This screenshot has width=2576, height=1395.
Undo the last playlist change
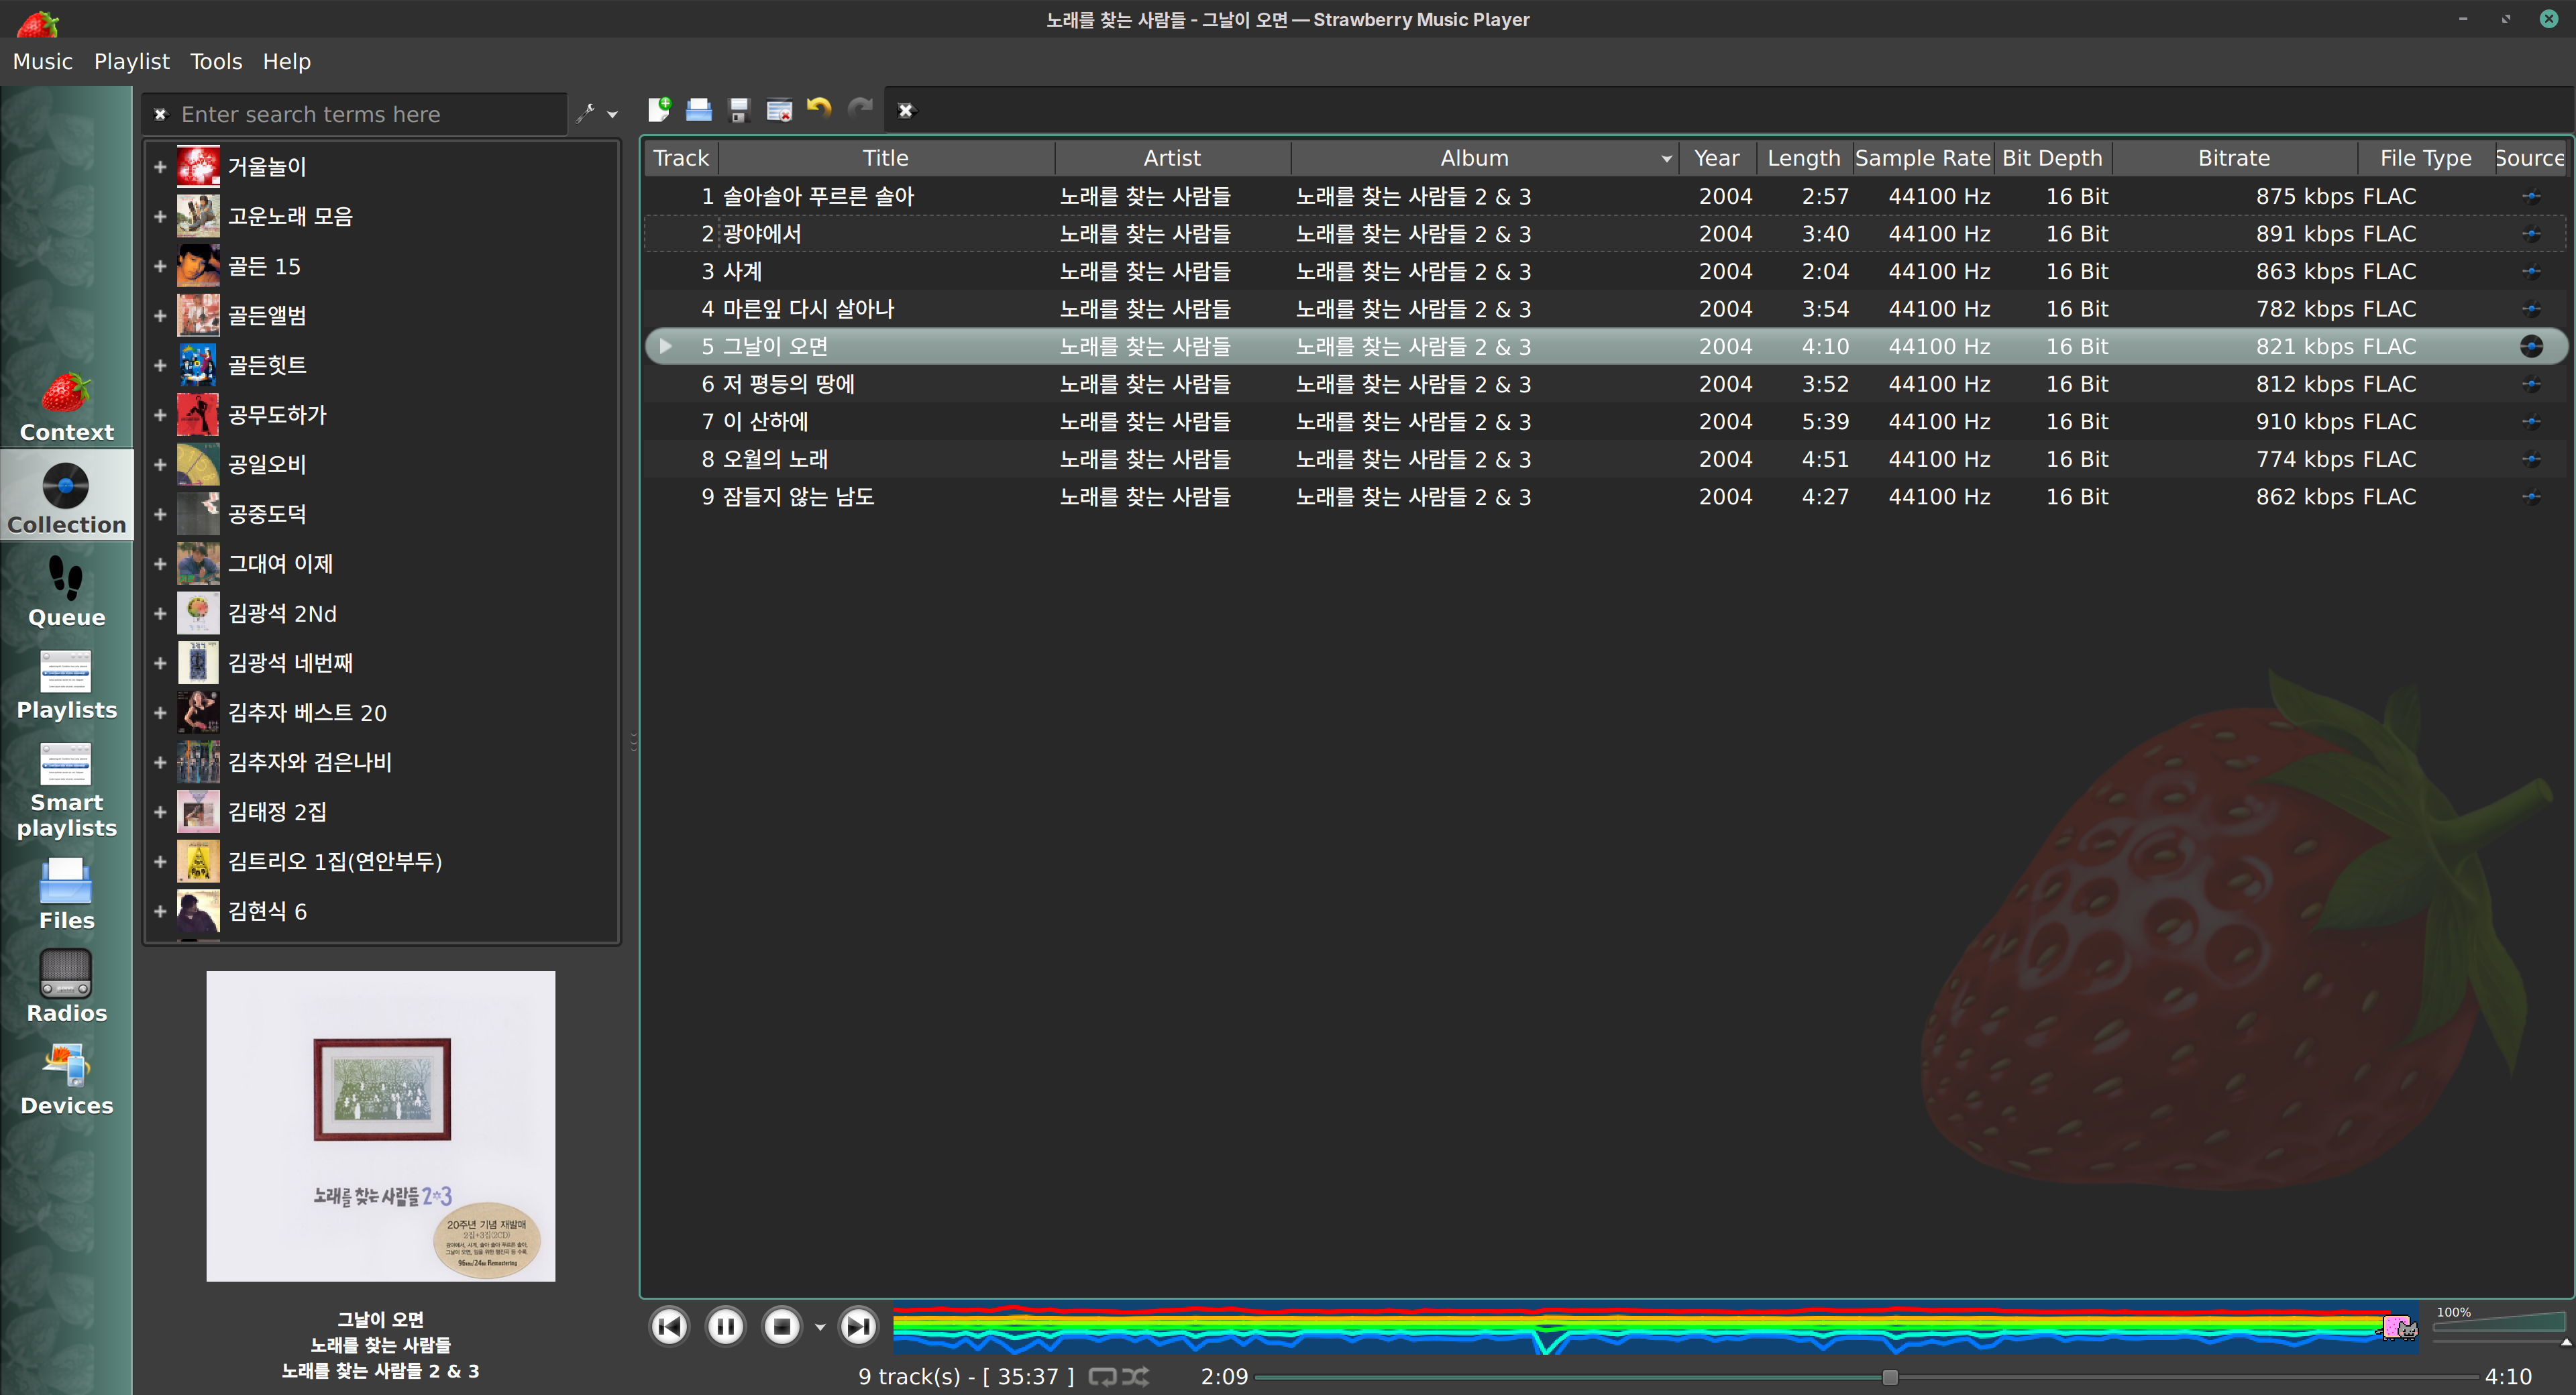[x=819, y=108]
